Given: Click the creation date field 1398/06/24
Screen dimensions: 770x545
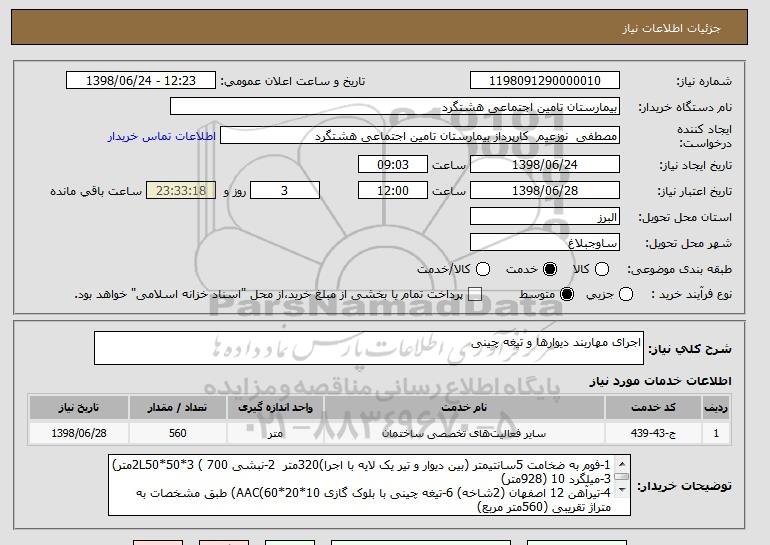Looking at the screenshot, I should pyautogui.click(x=545, y=164).
